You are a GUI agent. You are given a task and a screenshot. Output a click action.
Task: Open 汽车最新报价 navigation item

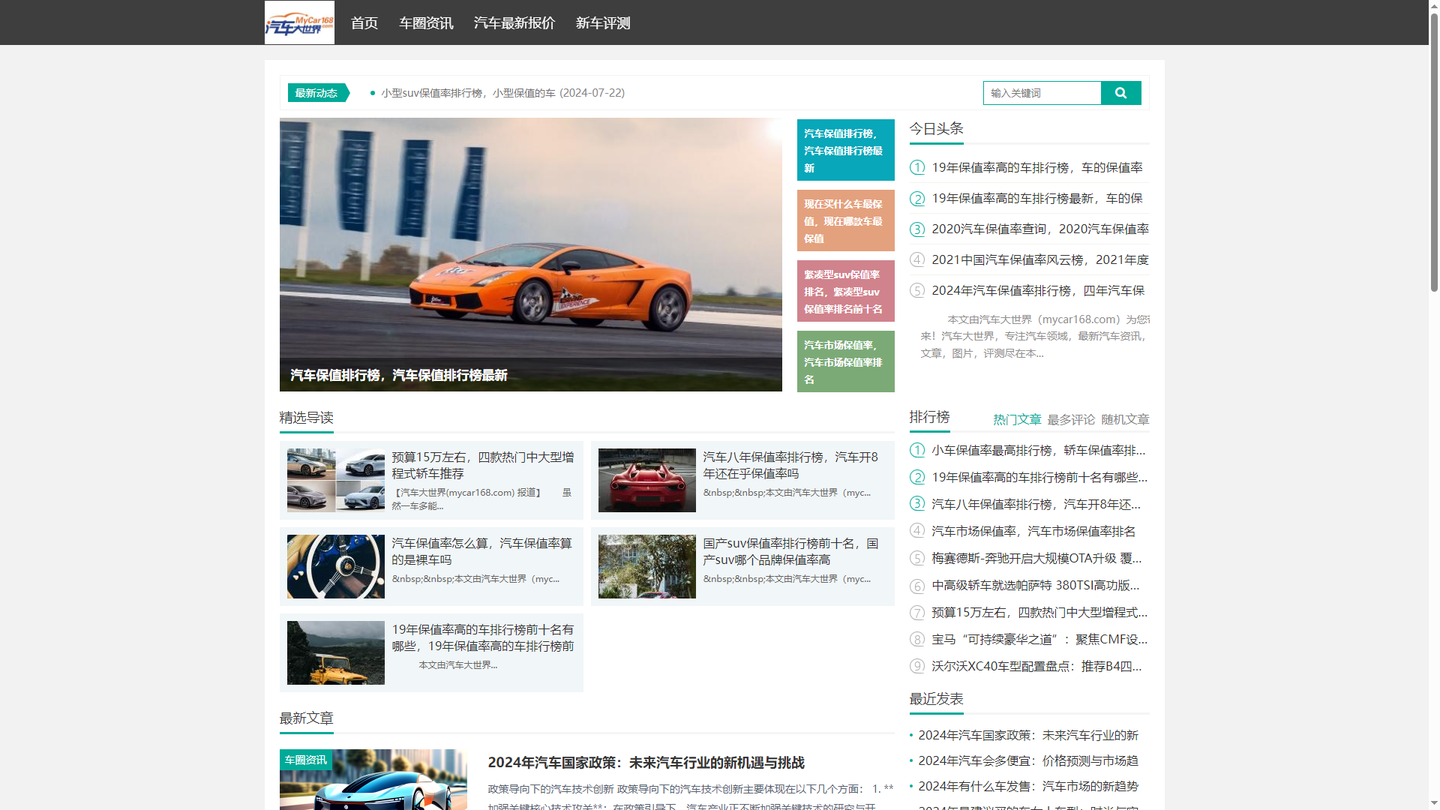point(514,23)
